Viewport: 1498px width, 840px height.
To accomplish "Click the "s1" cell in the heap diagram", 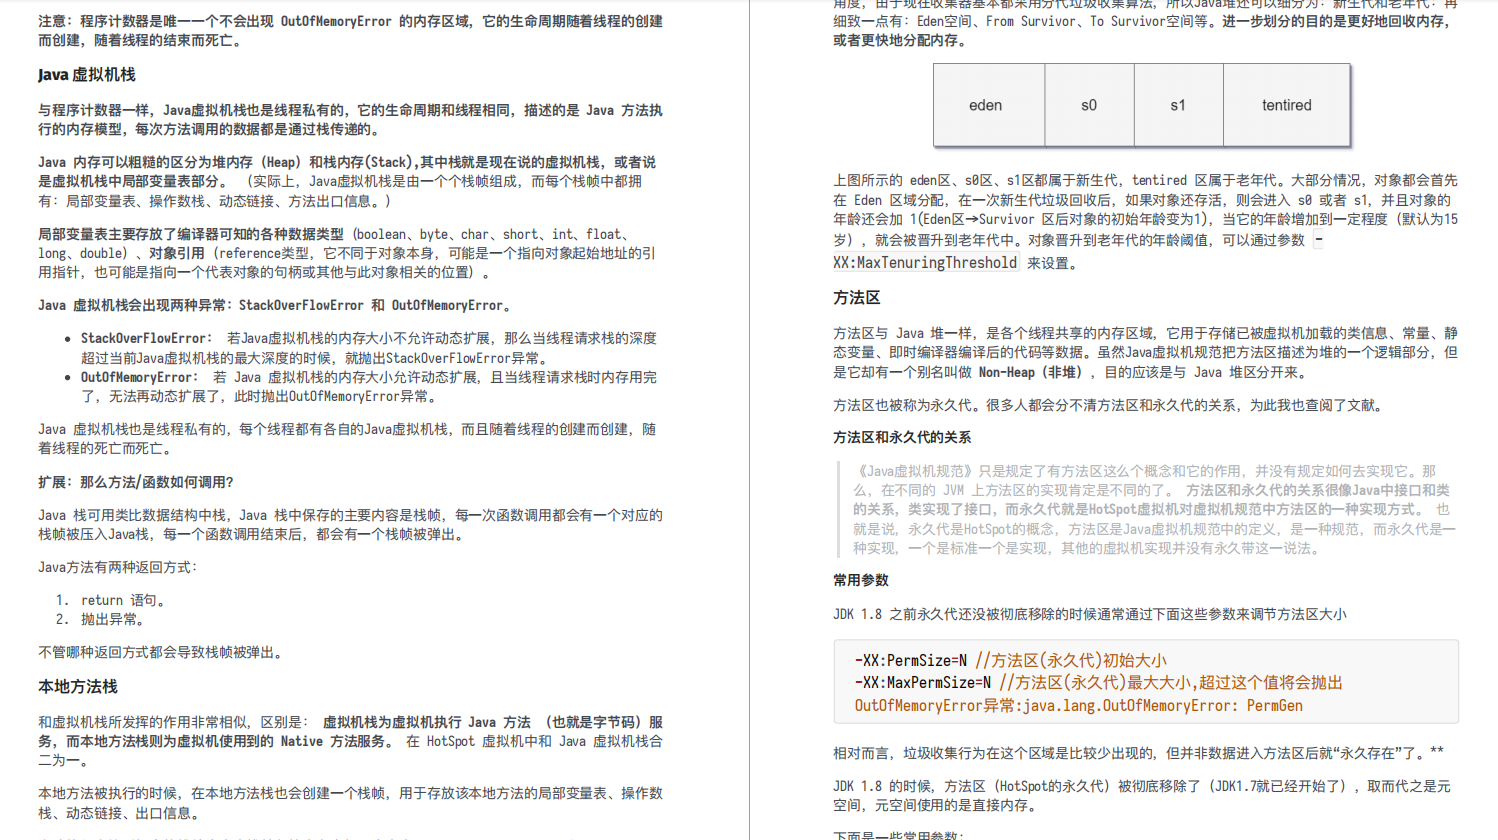I will tap(1178, 105).
